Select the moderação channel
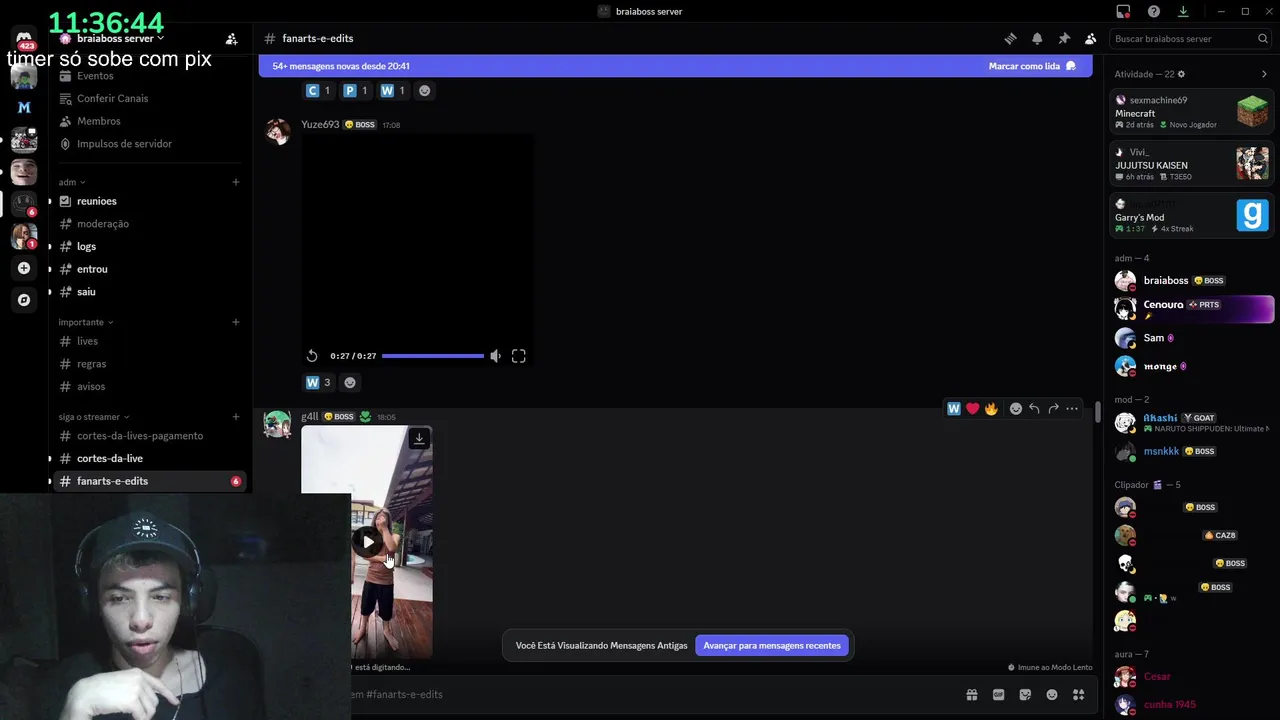The height and width of the screenshot is (720, 1280). click(103, 224)
